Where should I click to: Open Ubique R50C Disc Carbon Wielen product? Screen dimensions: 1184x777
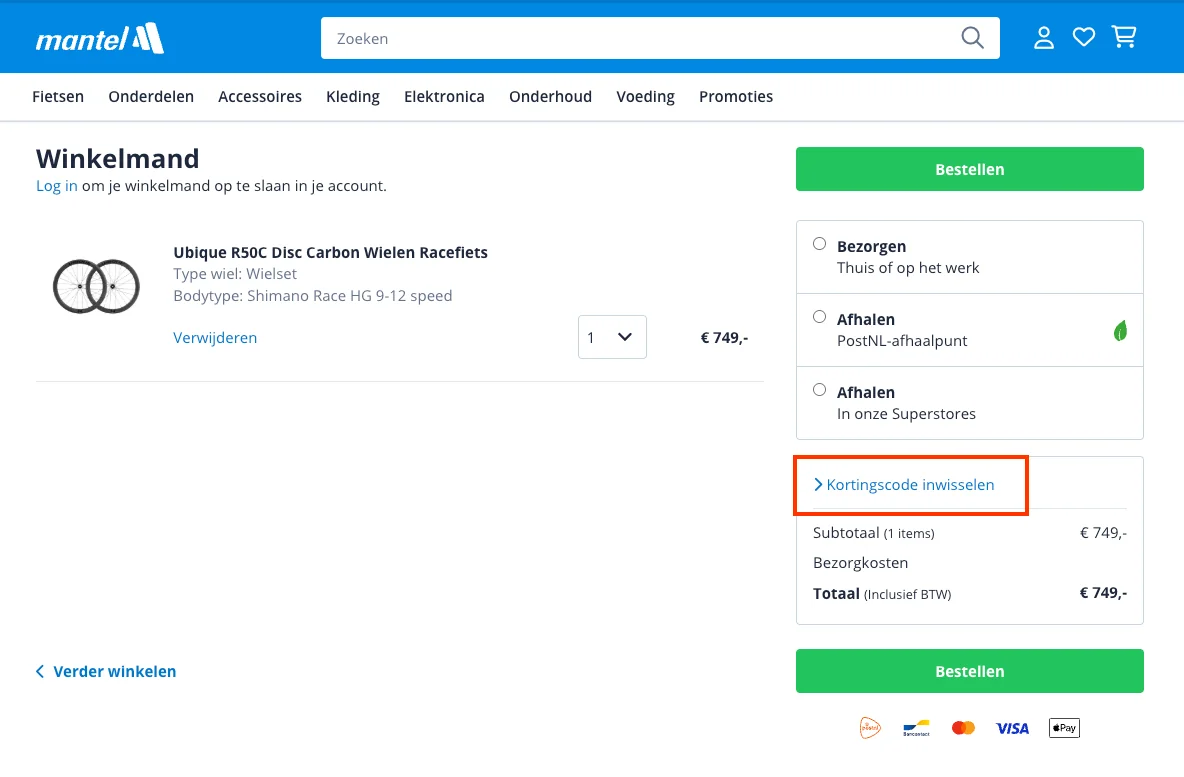(x=330, y=252)
